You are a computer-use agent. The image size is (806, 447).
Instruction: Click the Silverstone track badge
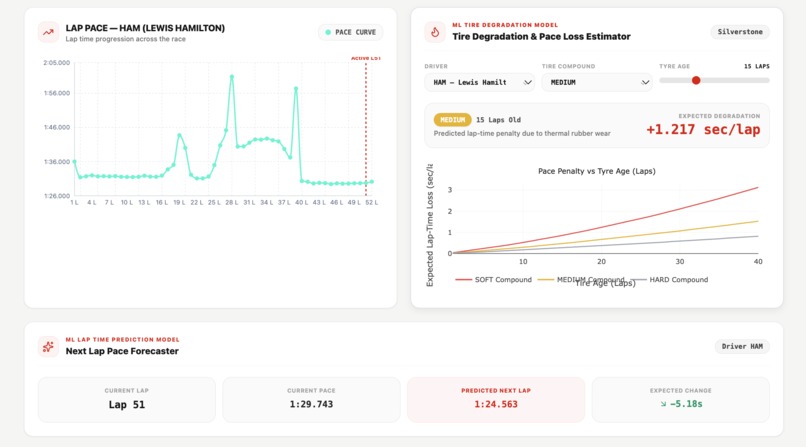point(740,32)
